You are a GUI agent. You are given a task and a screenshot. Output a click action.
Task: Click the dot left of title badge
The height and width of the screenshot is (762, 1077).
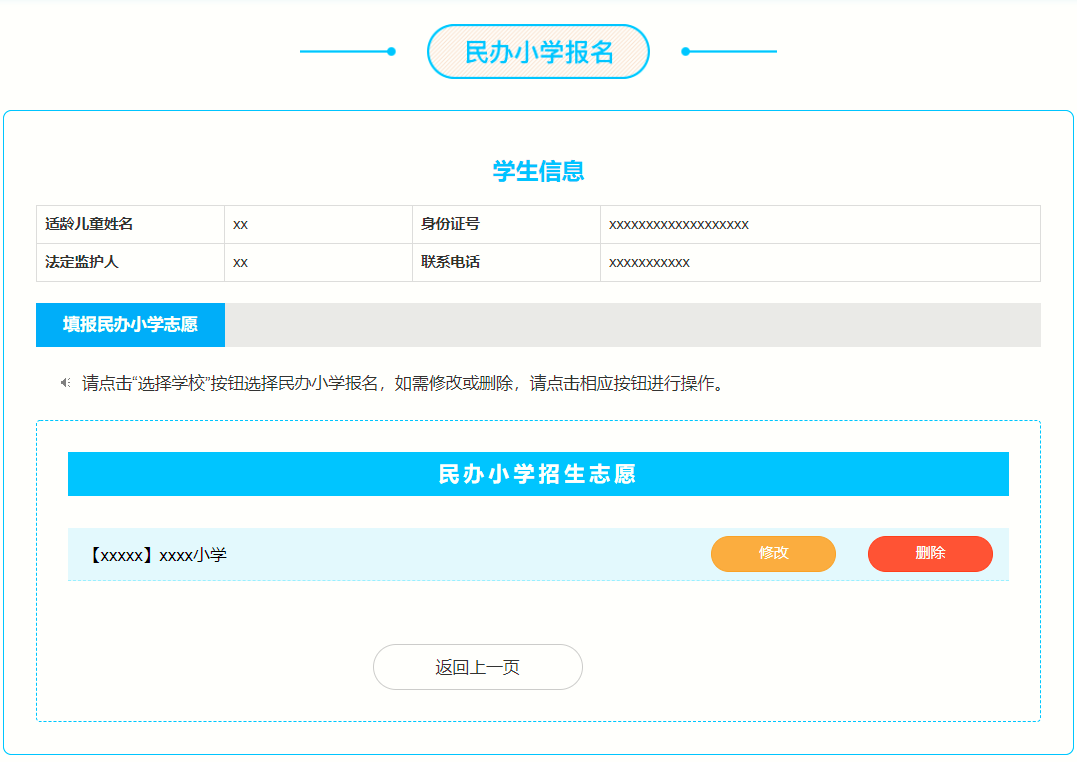[391, 51]
